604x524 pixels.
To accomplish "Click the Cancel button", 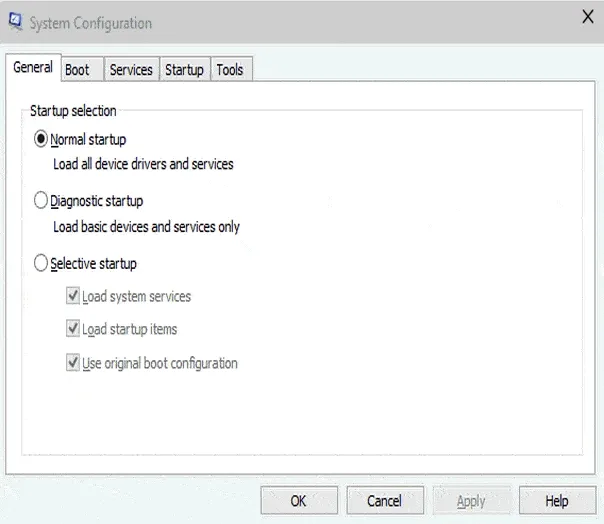I will click(384, 501).
